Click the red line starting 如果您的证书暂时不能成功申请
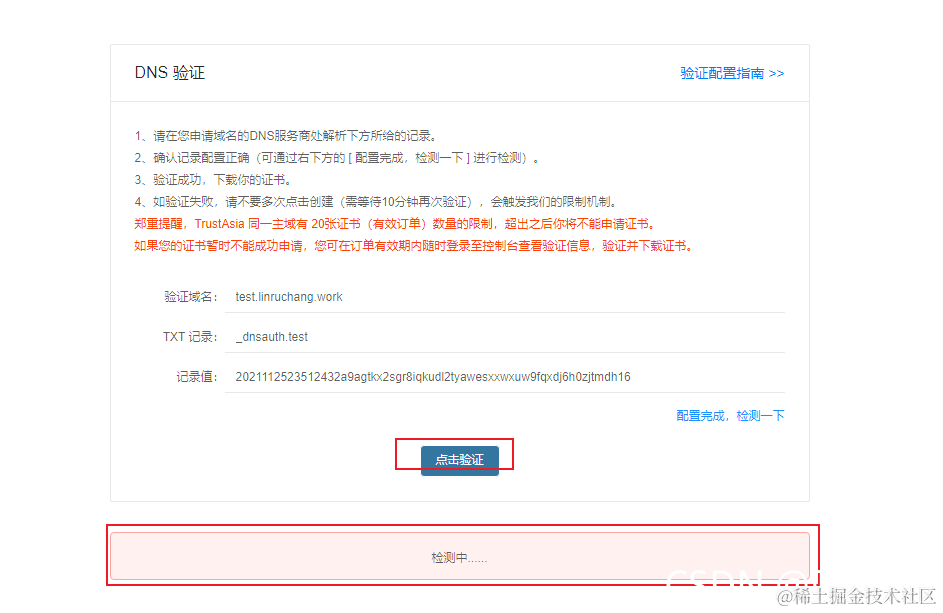The height and width of the screenshot is (613, 943). 414,245
